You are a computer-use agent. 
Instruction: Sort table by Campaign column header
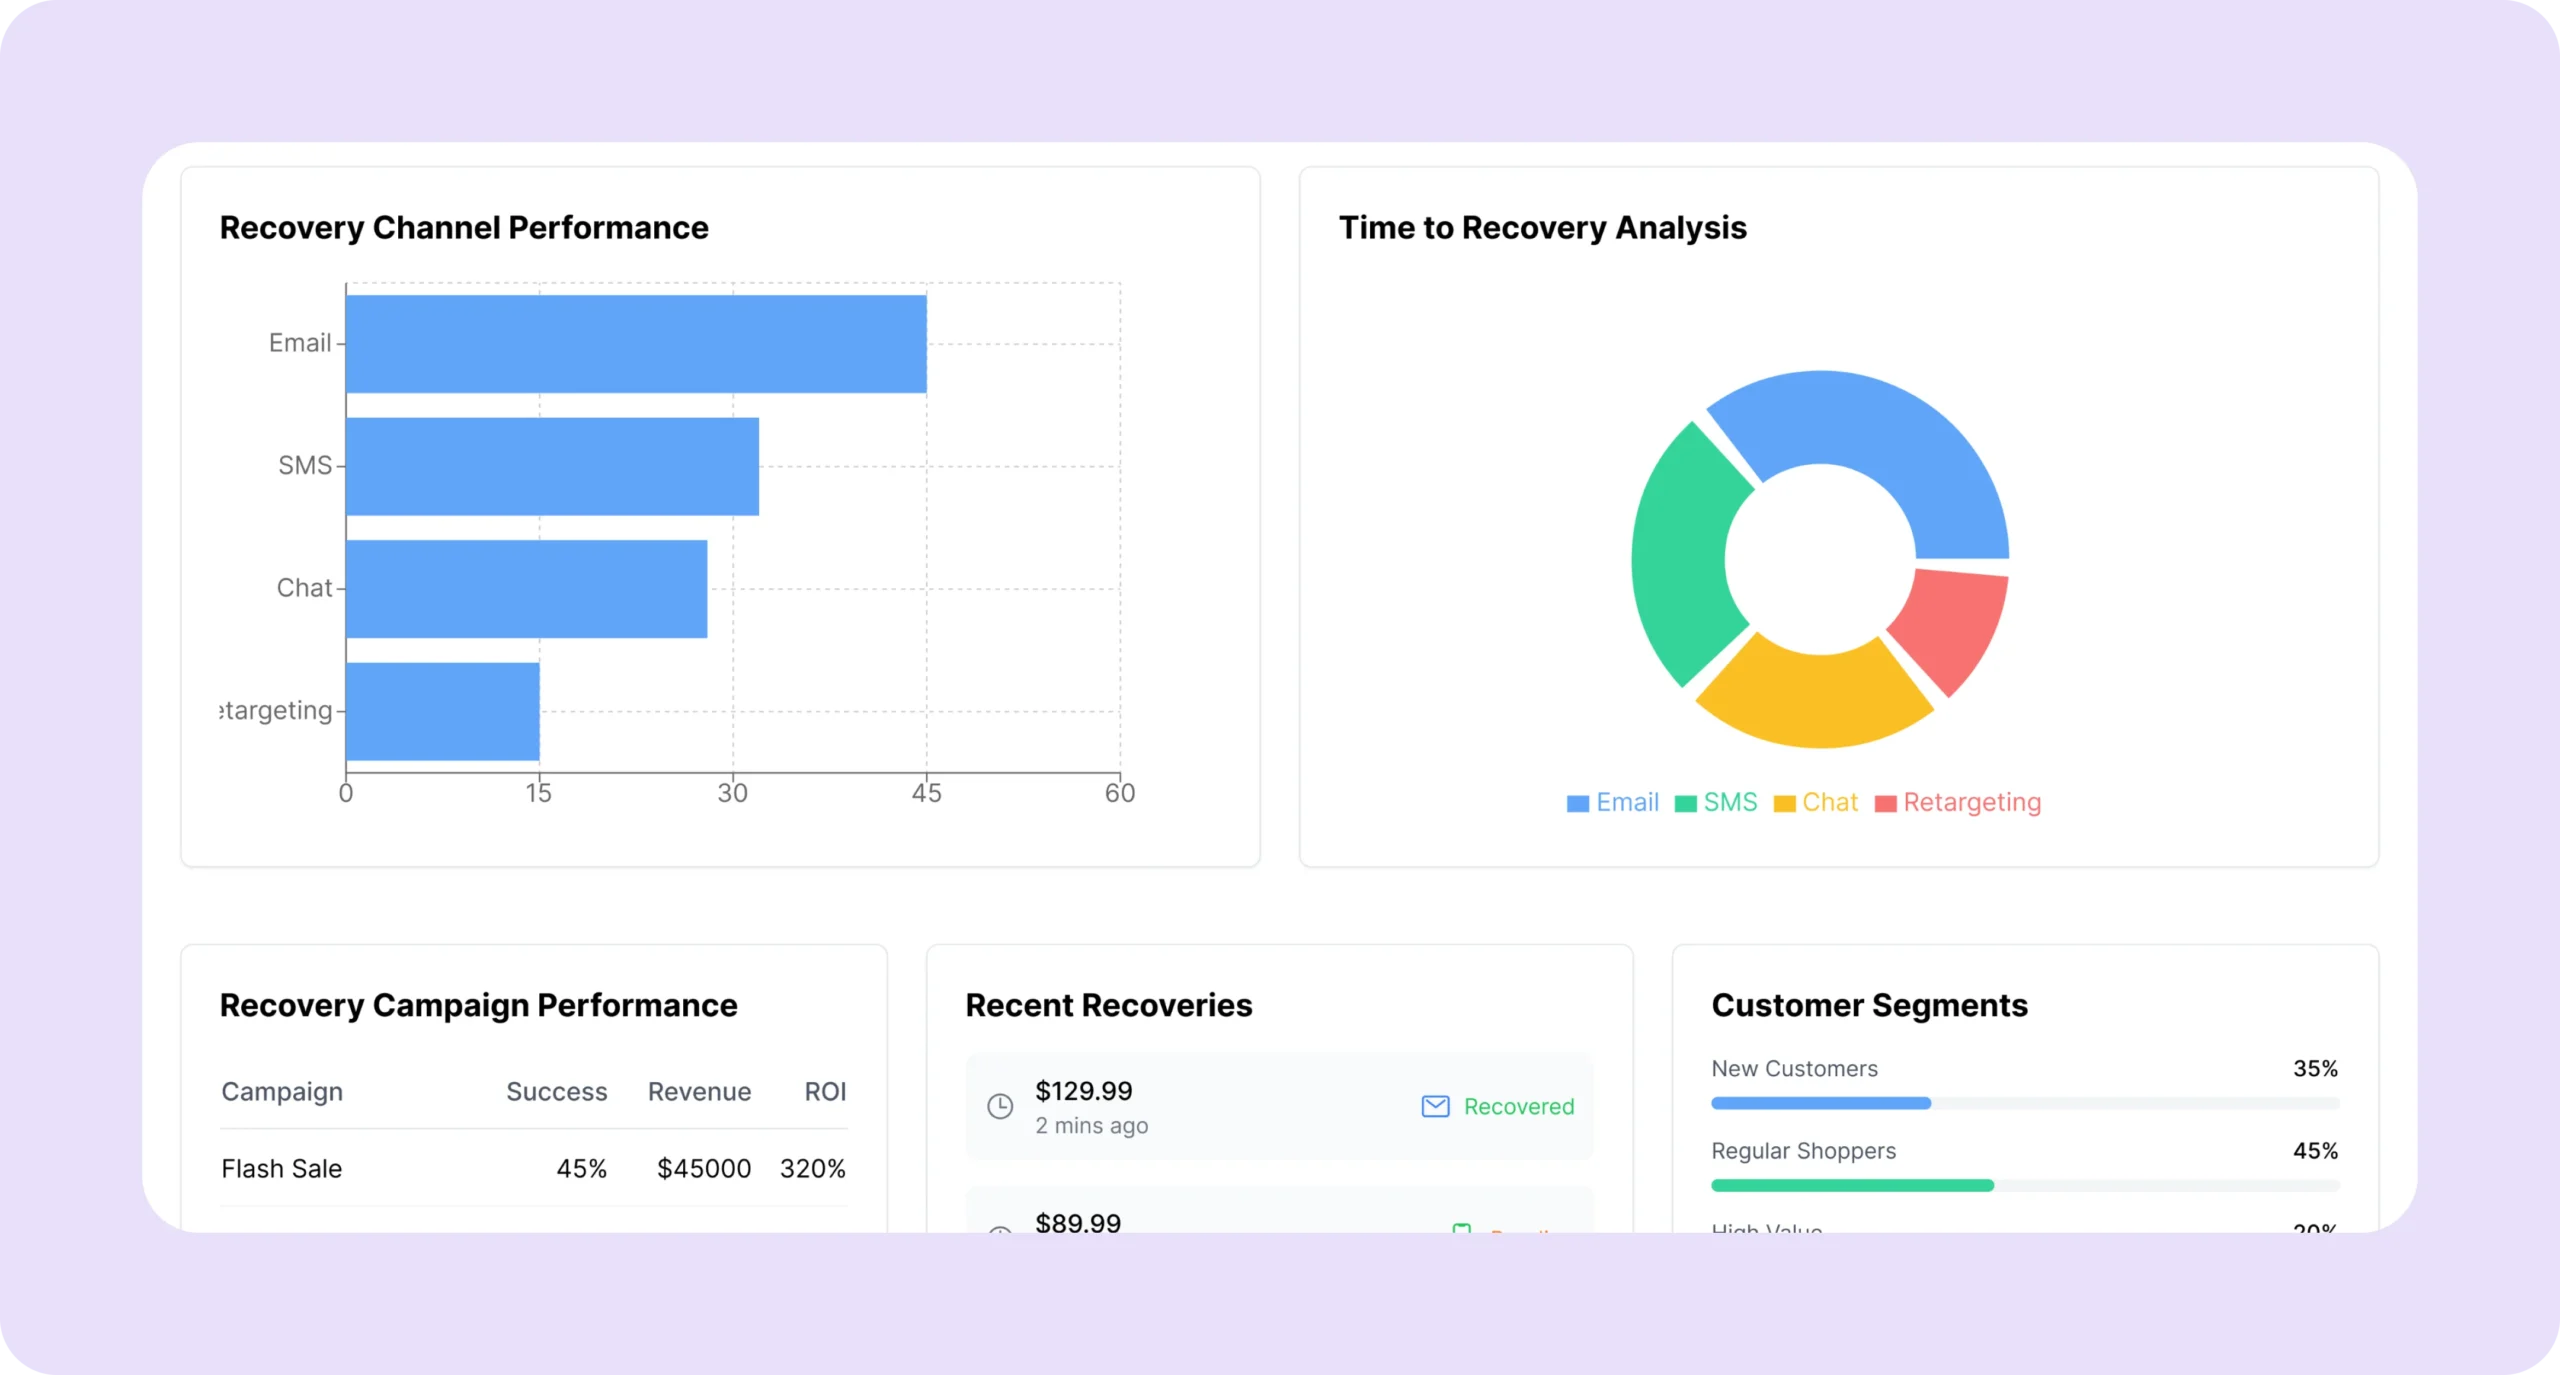tap(282, 1092)
